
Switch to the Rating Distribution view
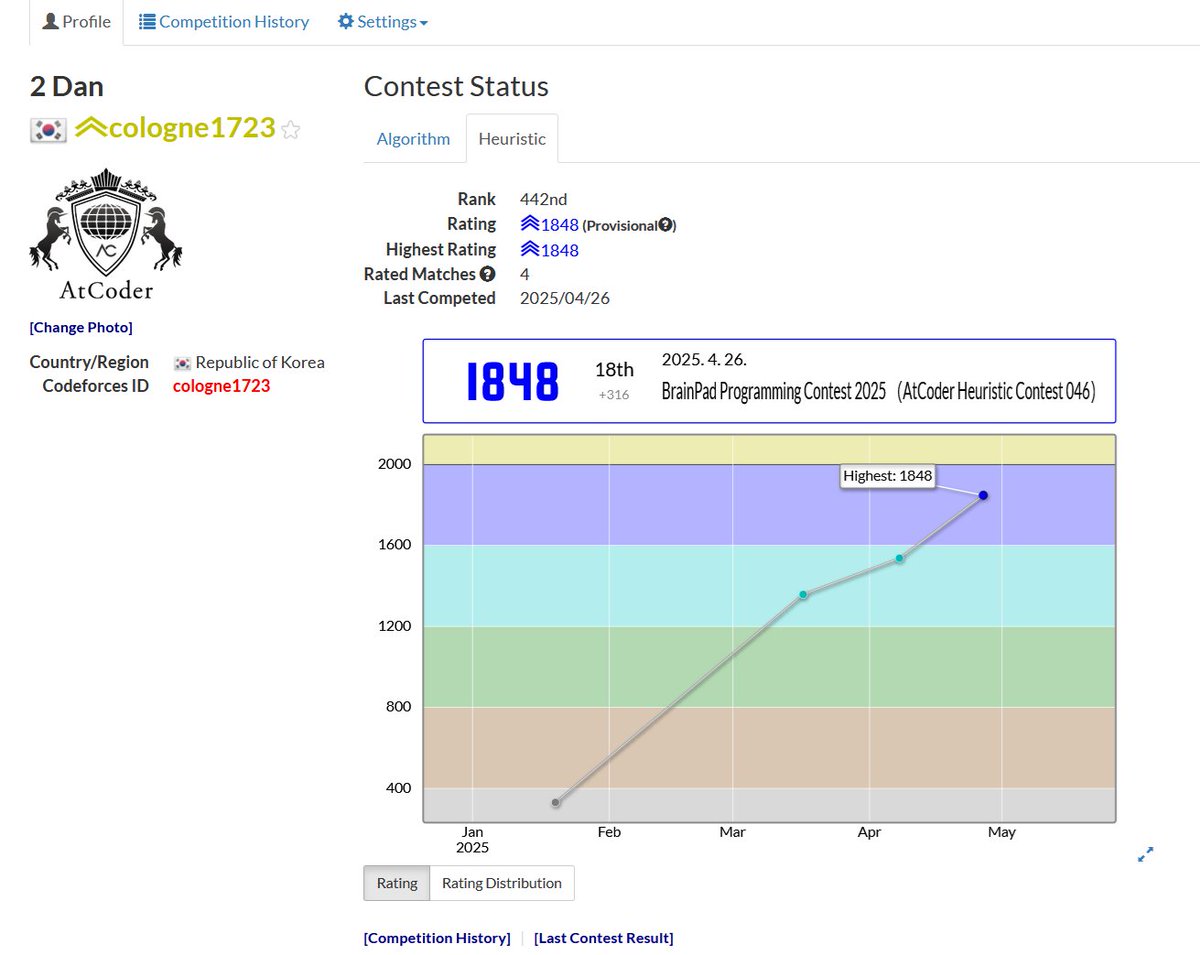502,883
